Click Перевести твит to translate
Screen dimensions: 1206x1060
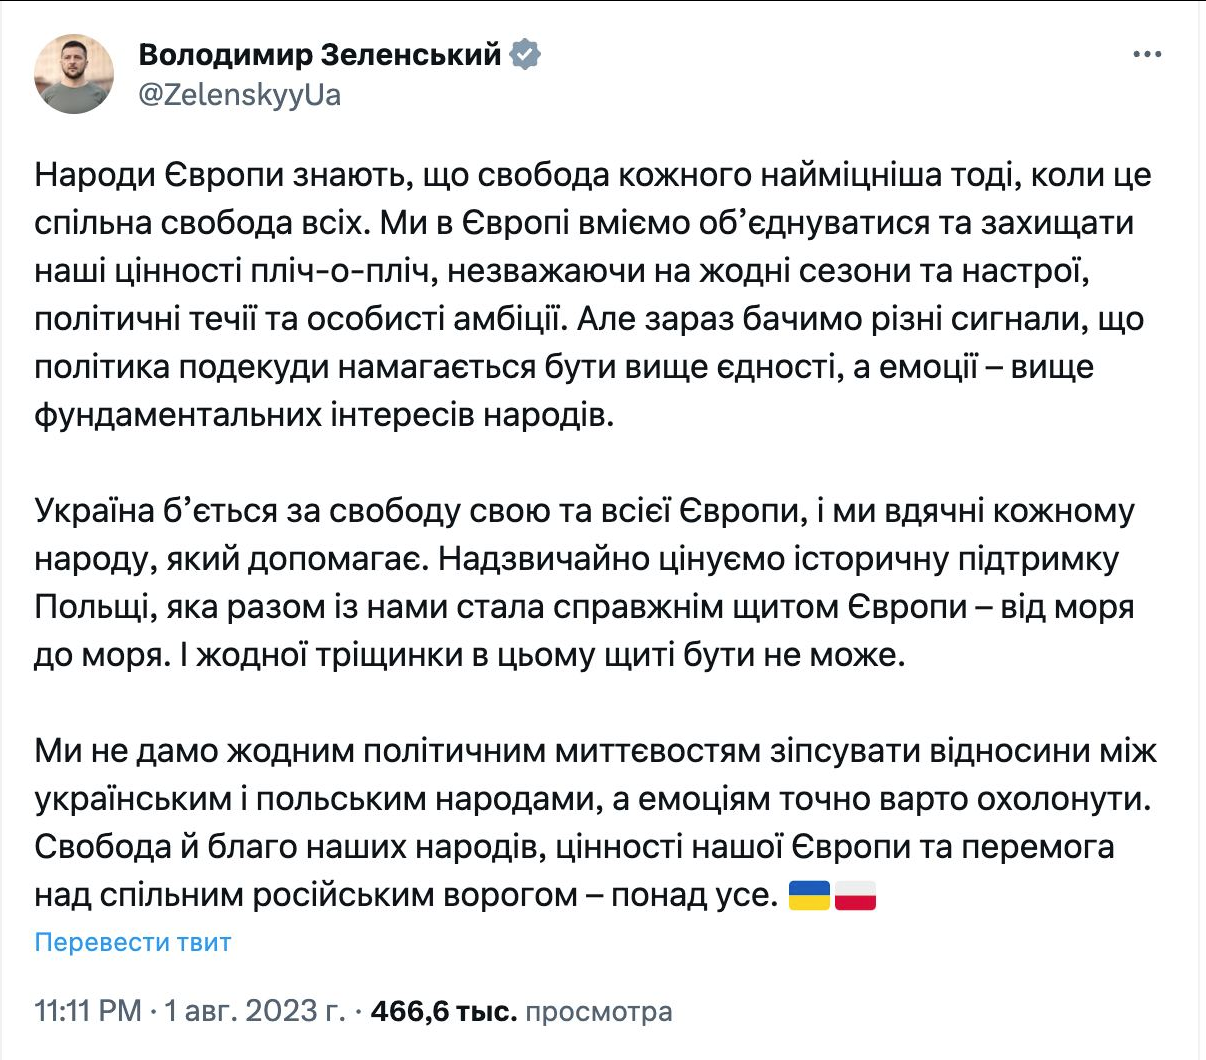(x=133, y=942)
